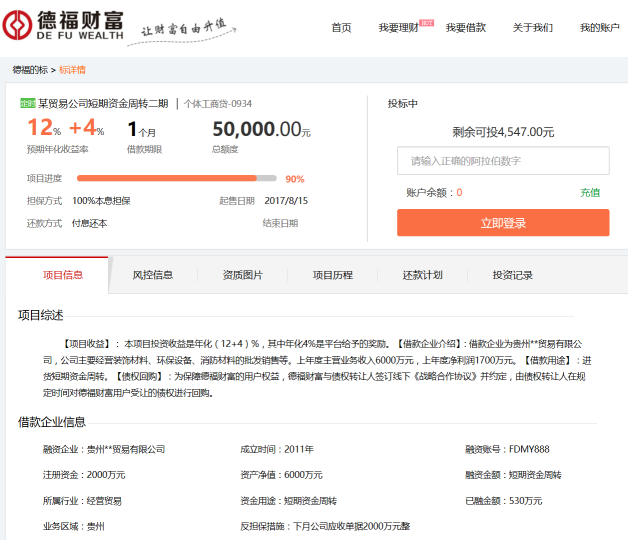Click the green badge beside project title
The height and width of the screenshot is (540, 628).
(x=28, y=103)
